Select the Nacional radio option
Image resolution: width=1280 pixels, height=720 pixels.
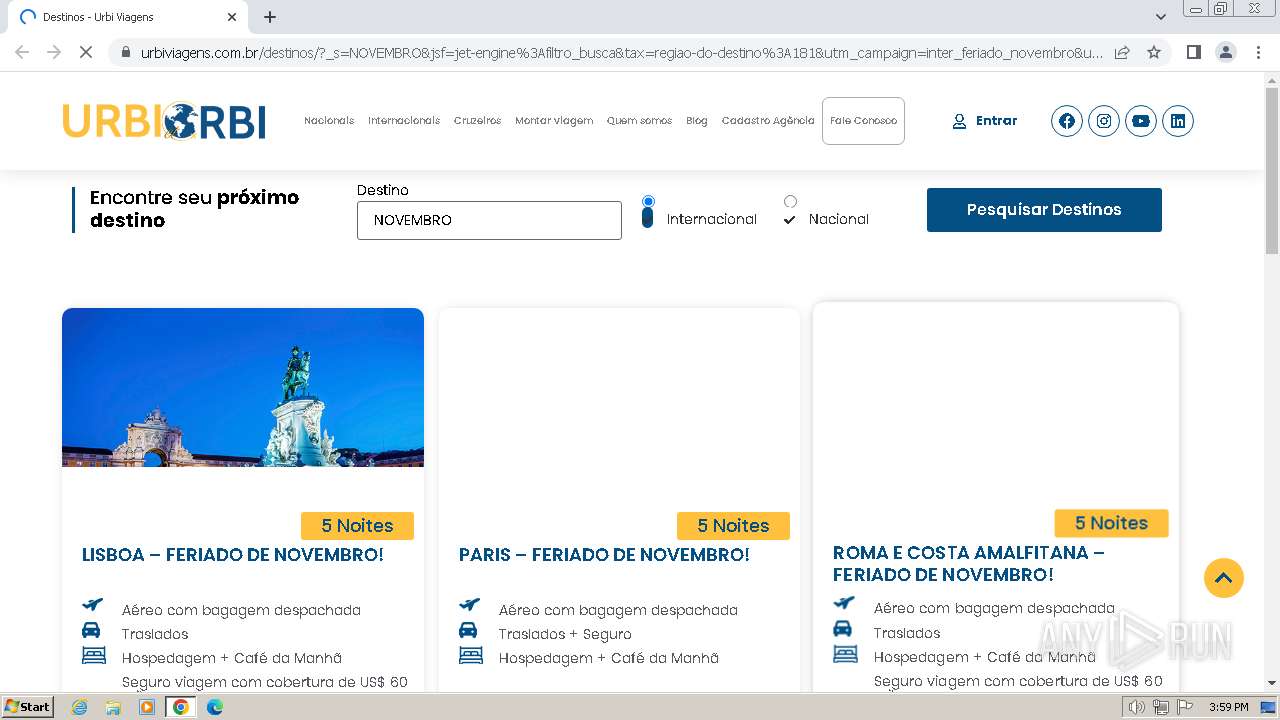[x=790, y=202]
